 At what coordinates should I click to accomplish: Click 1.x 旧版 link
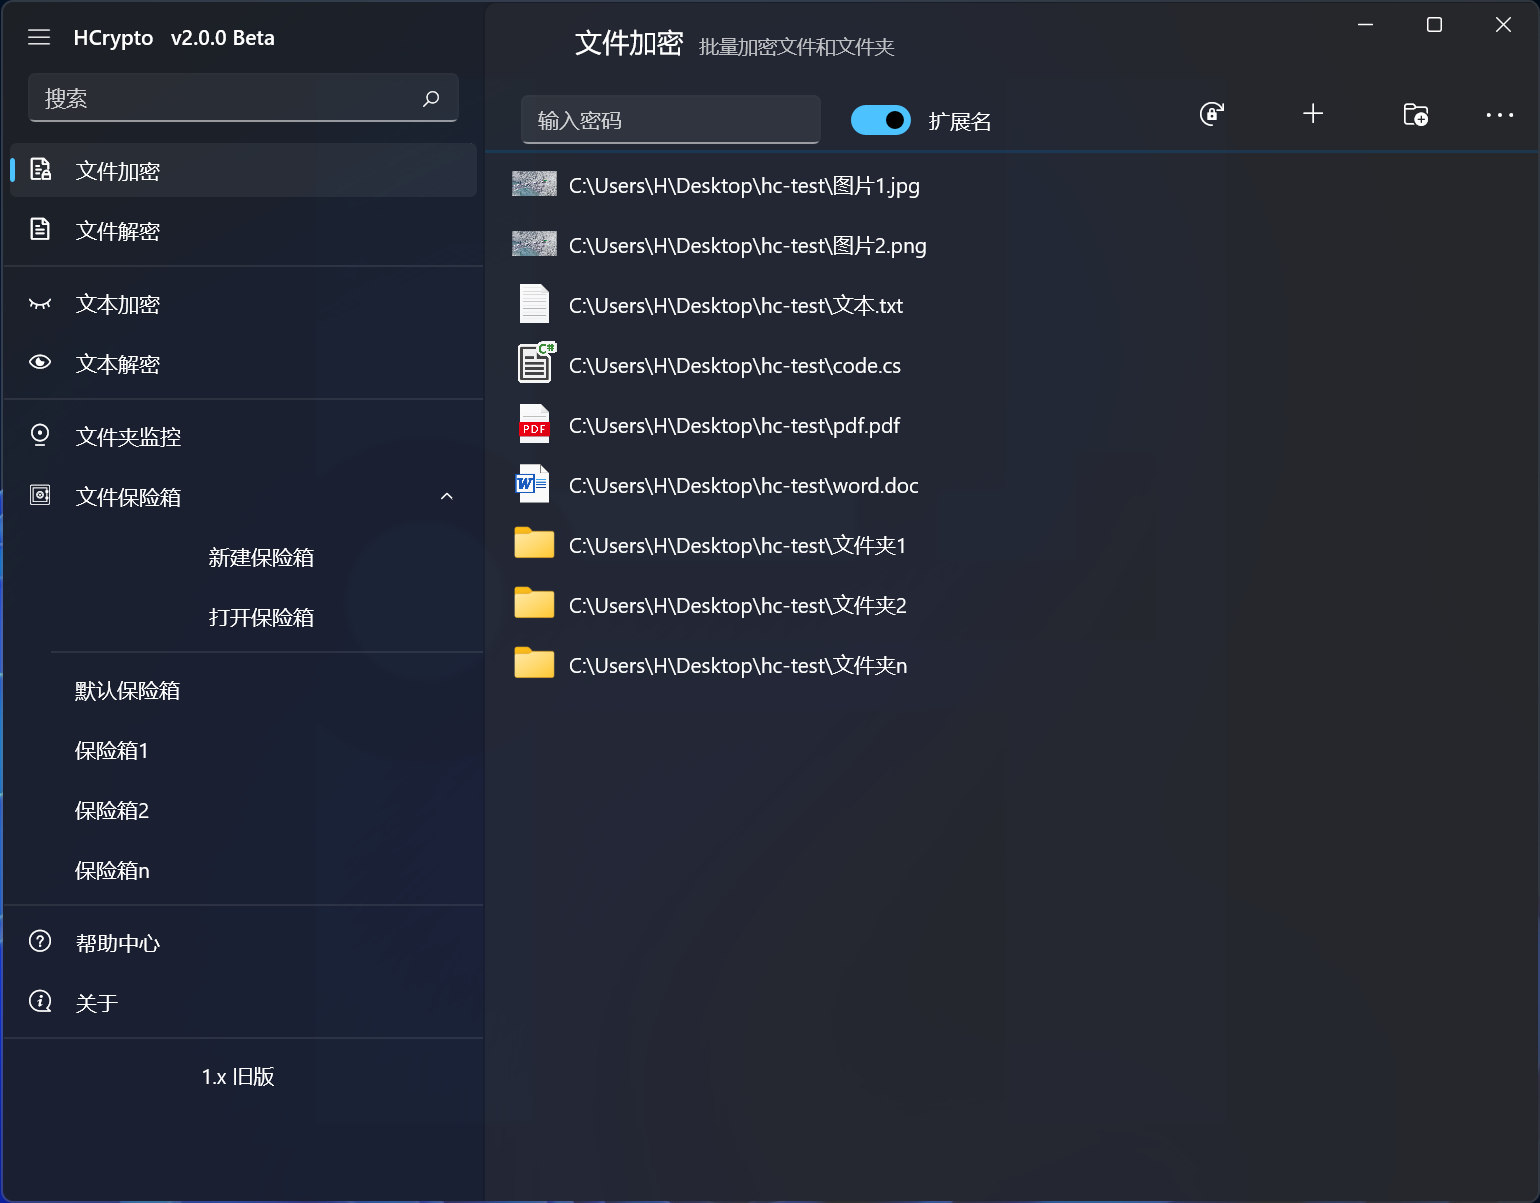coord(238,1076)
